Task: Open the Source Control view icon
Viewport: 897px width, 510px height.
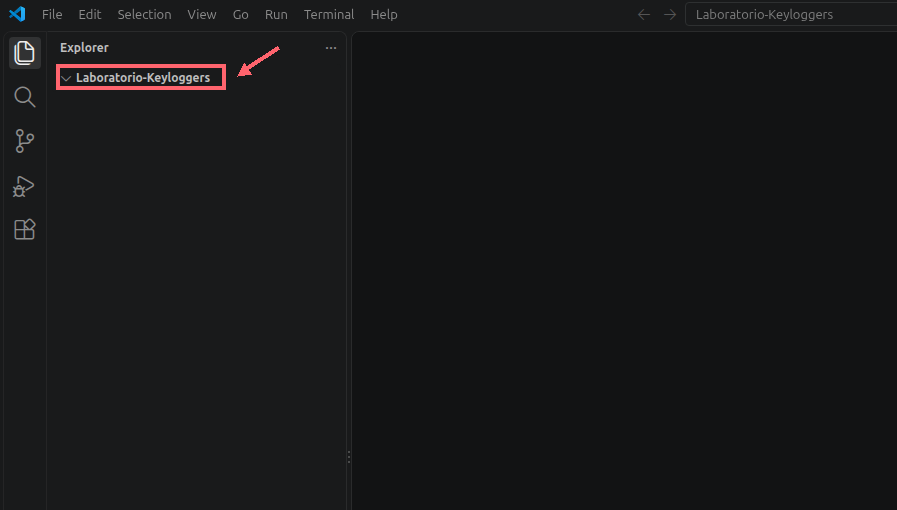Action: (25, 141)
